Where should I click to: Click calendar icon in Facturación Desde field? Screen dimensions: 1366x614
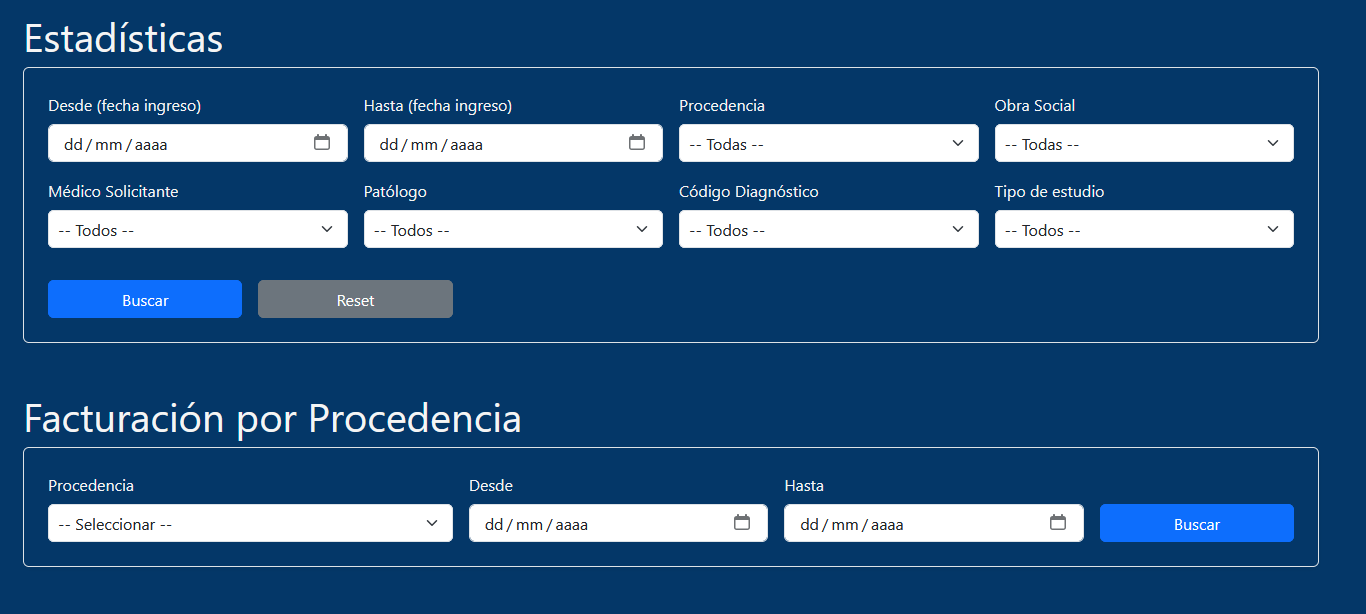pos(742,523)
